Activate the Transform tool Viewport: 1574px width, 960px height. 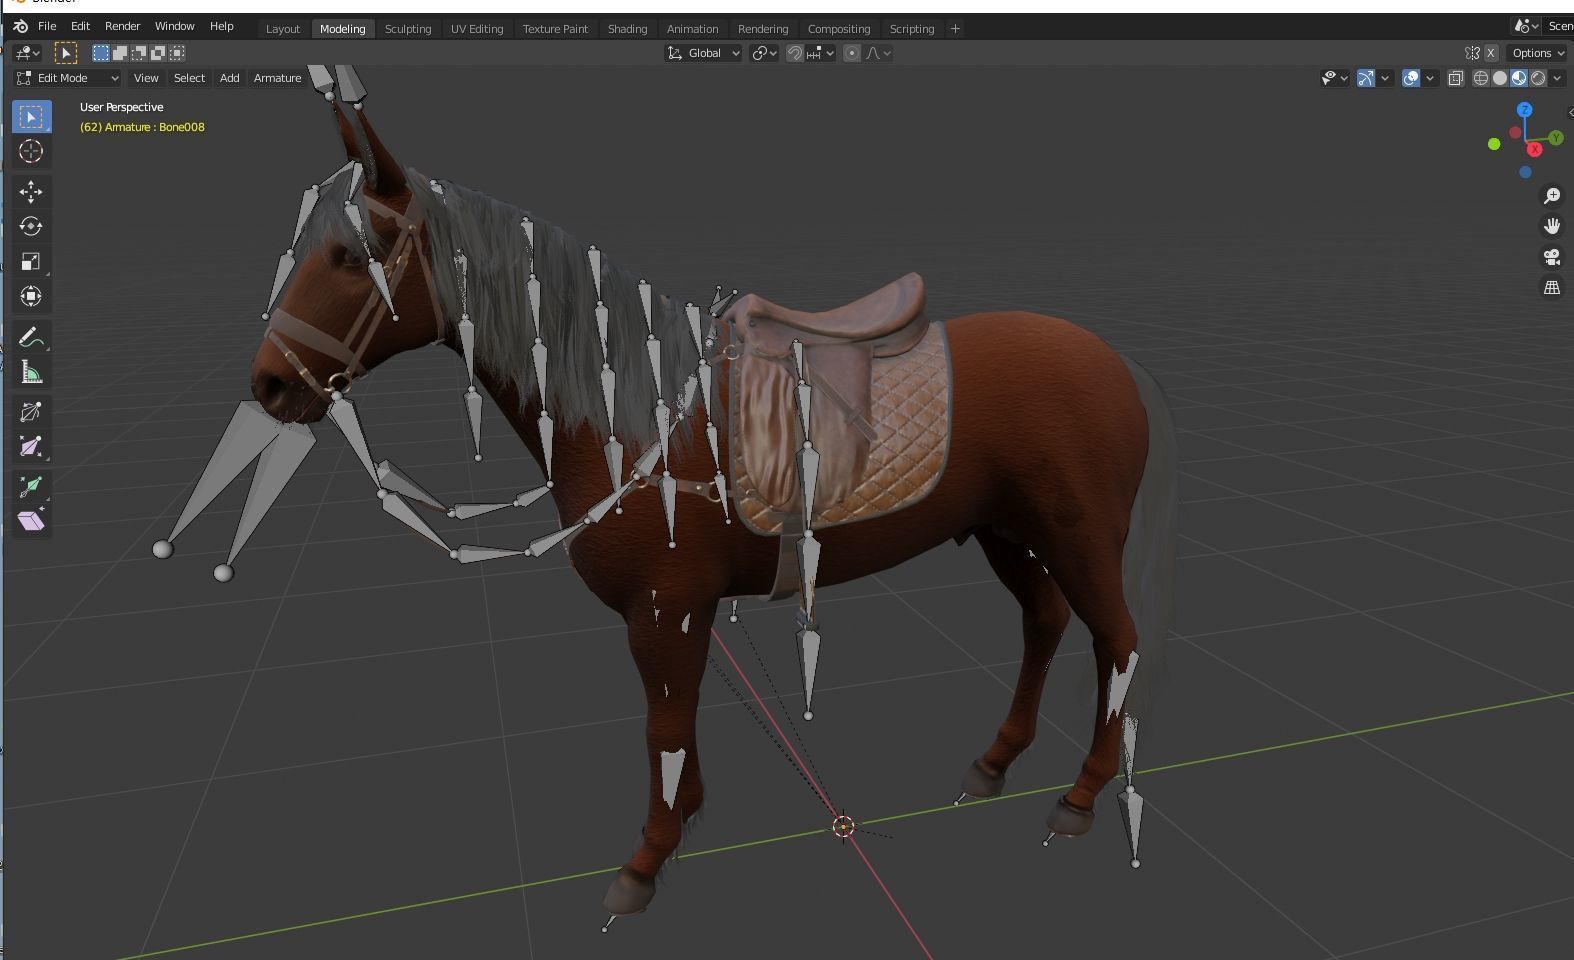tap(31, 296)
